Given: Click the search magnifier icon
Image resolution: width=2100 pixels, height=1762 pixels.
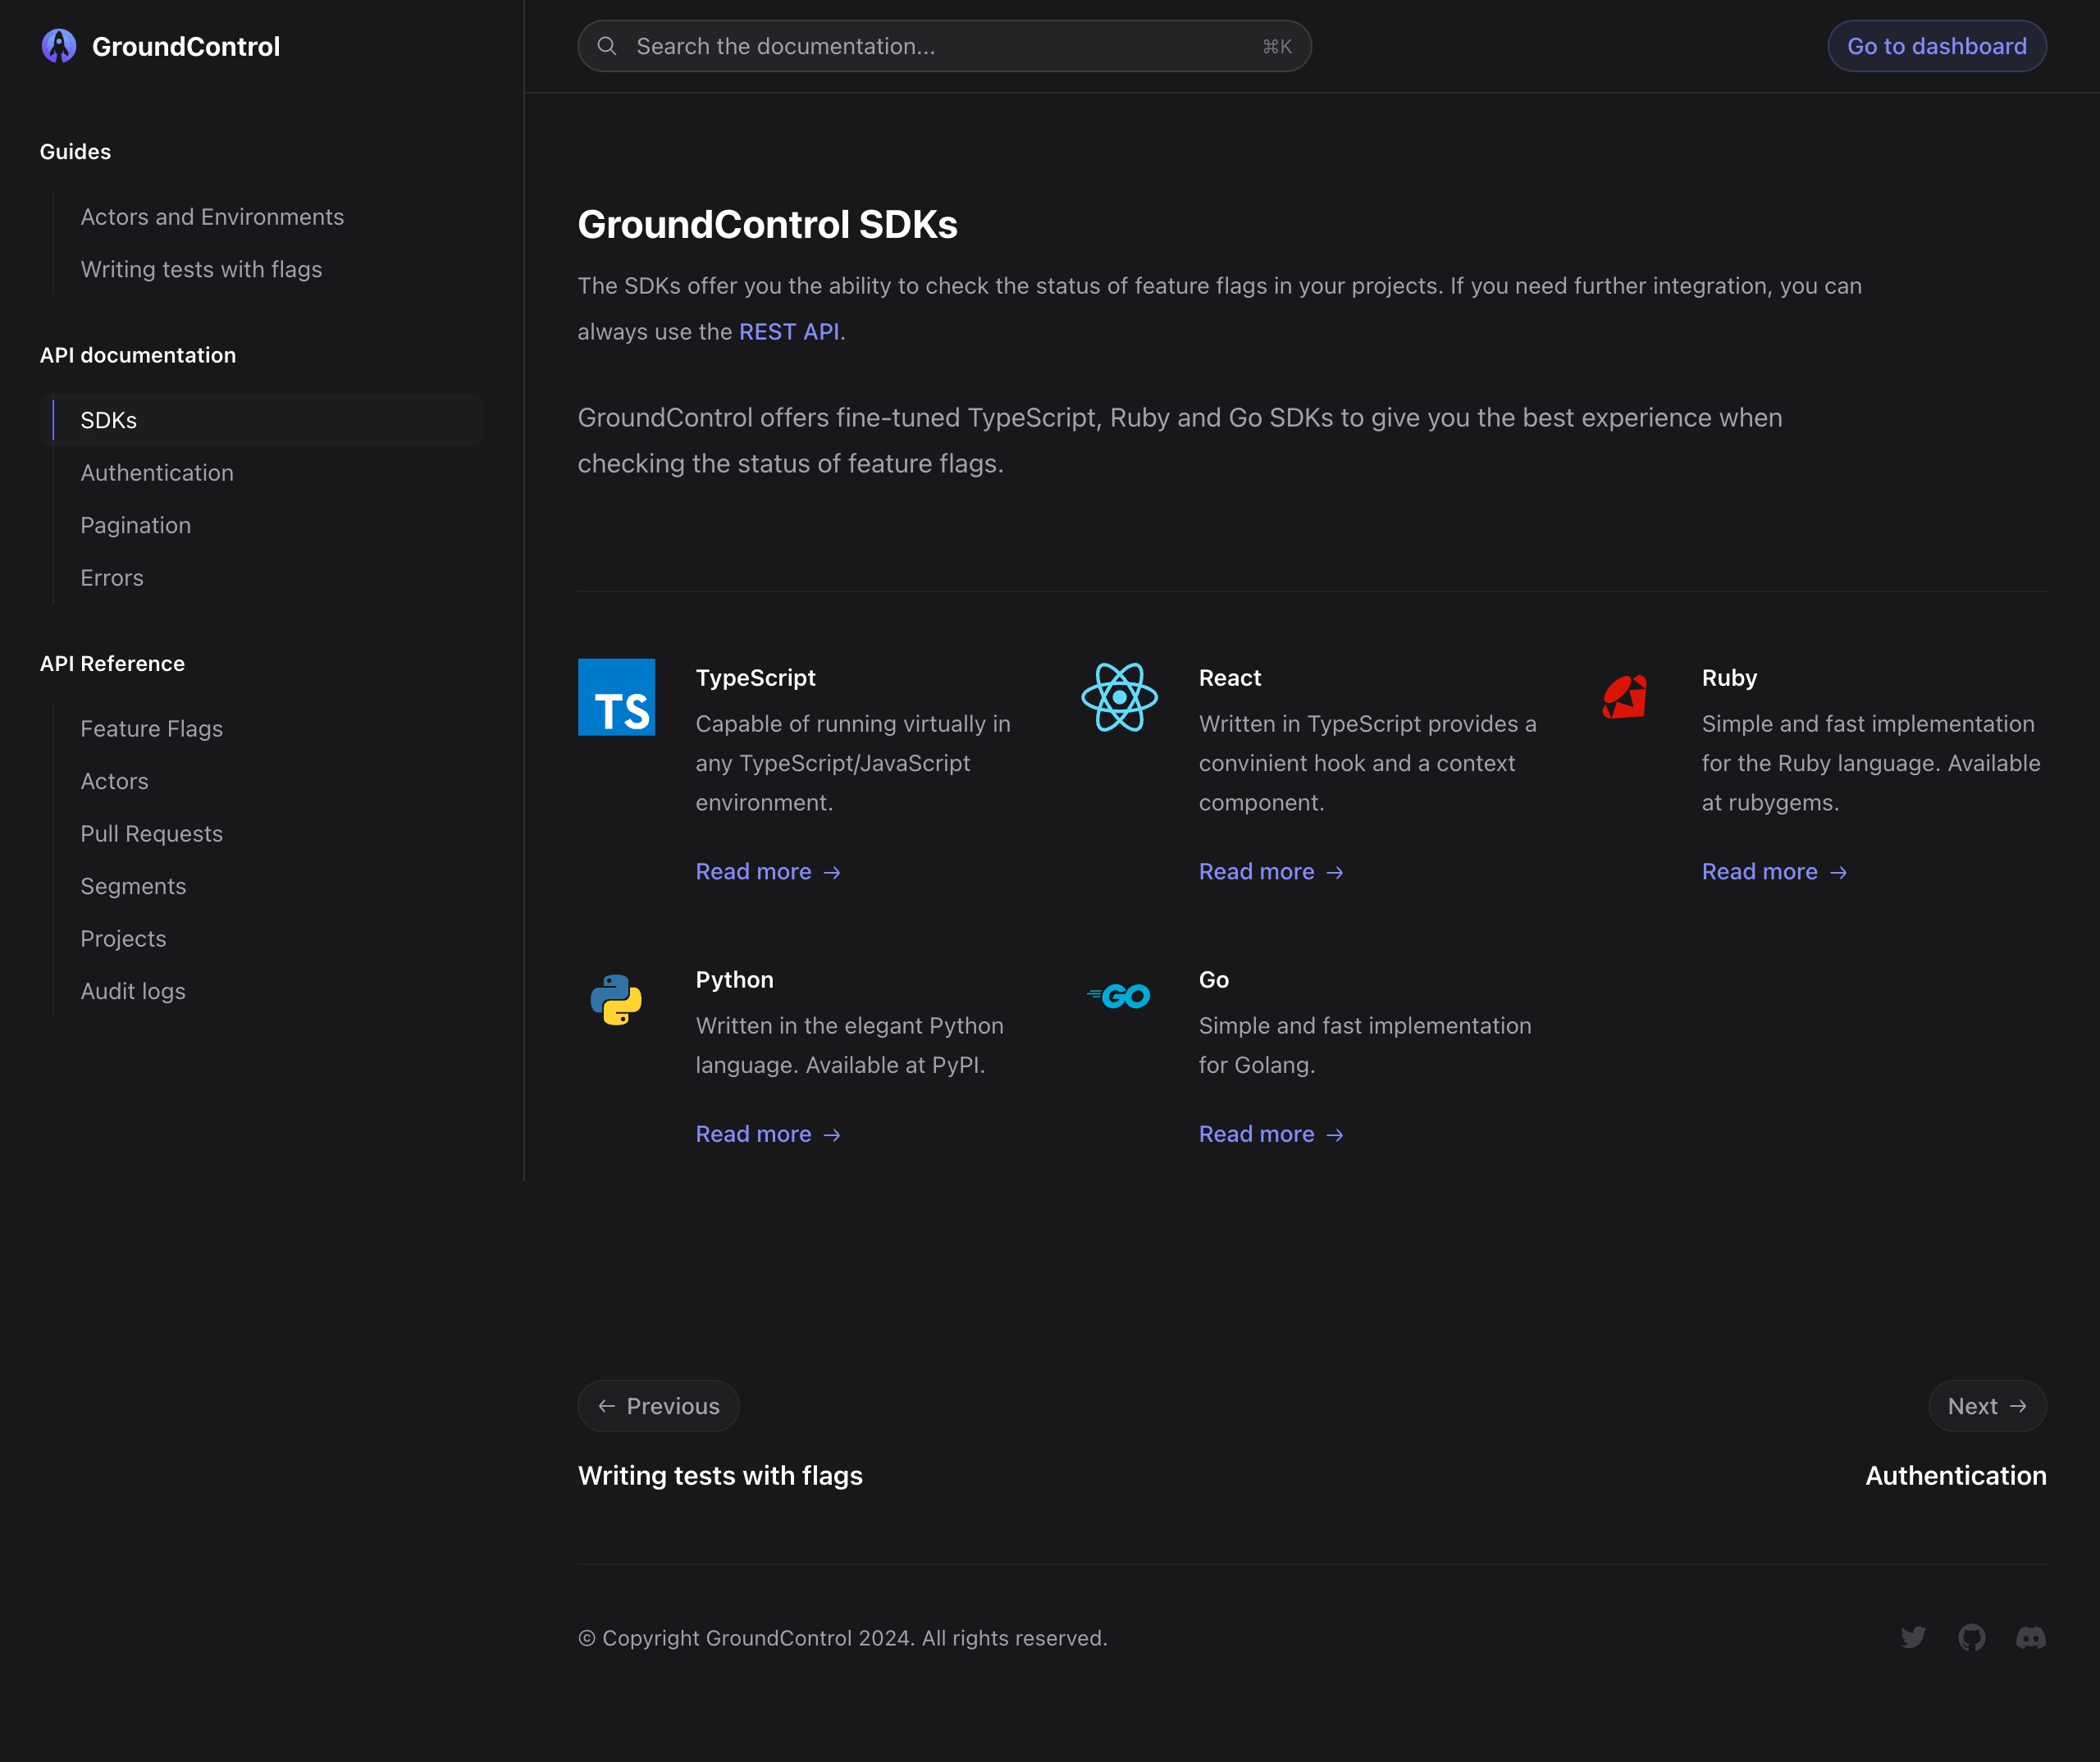Looking at the screenshot, I should 606,46.
